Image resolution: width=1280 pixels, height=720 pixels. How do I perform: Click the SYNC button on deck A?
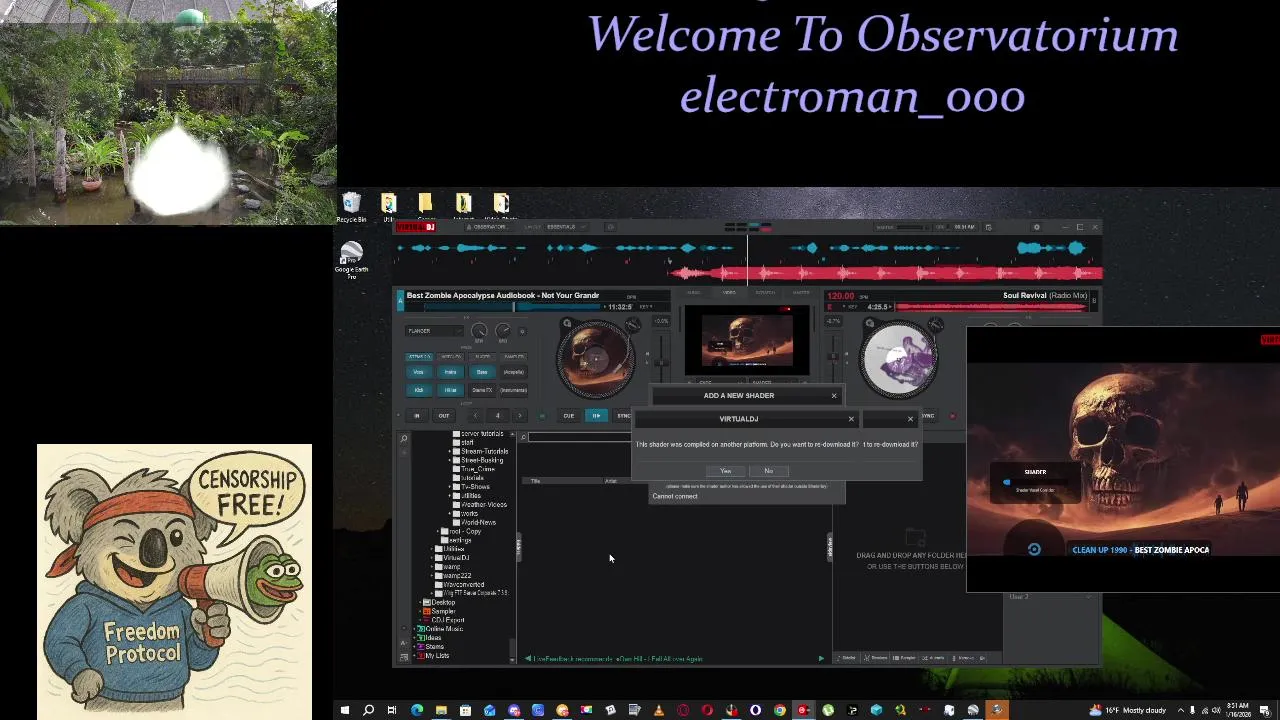point(624,416)
